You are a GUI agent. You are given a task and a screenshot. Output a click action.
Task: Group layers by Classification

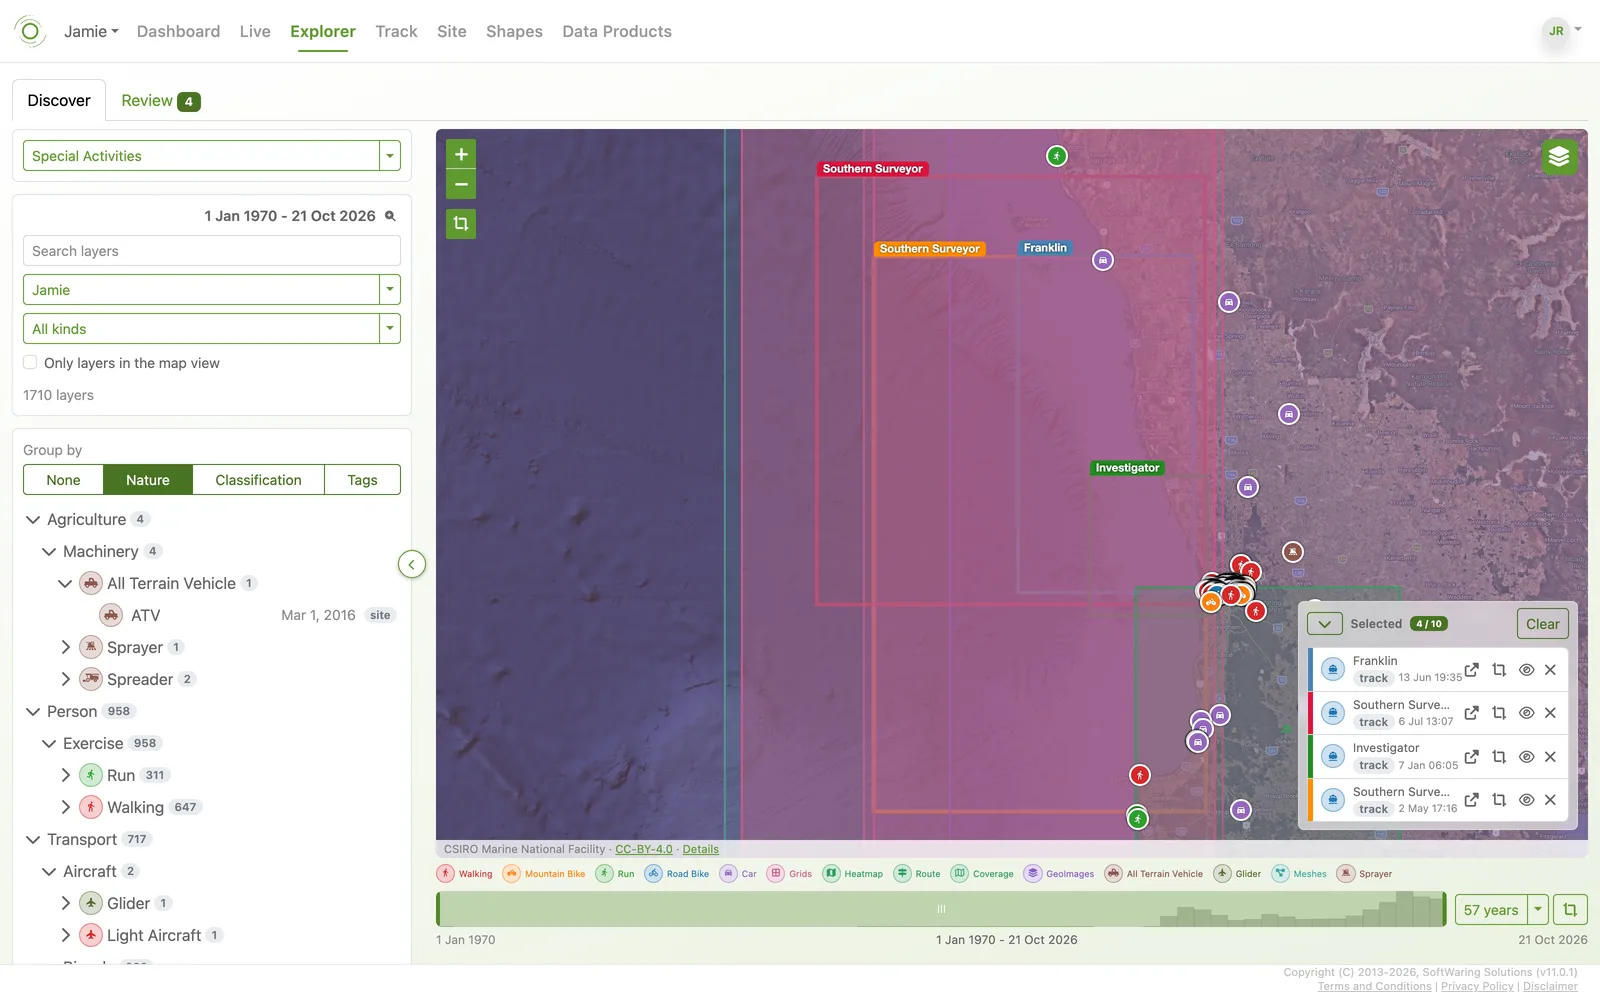[258, 480]
